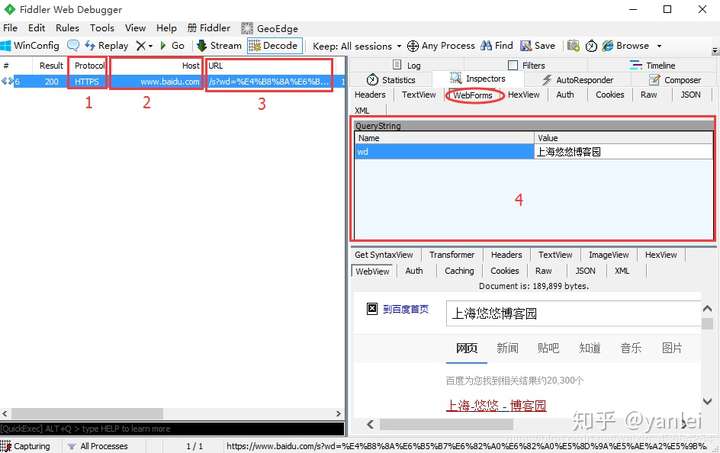Click the comment speech bubble icon
The image size is (720, 453).
click(x=73, y=45)
